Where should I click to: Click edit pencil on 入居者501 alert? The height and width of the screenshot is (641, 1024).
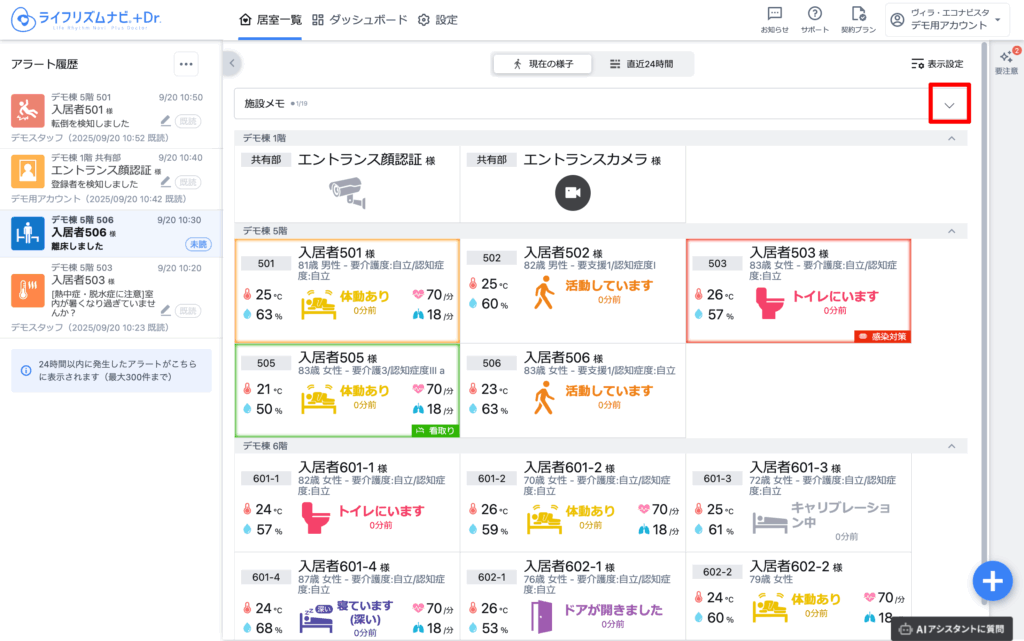(165, 120)
